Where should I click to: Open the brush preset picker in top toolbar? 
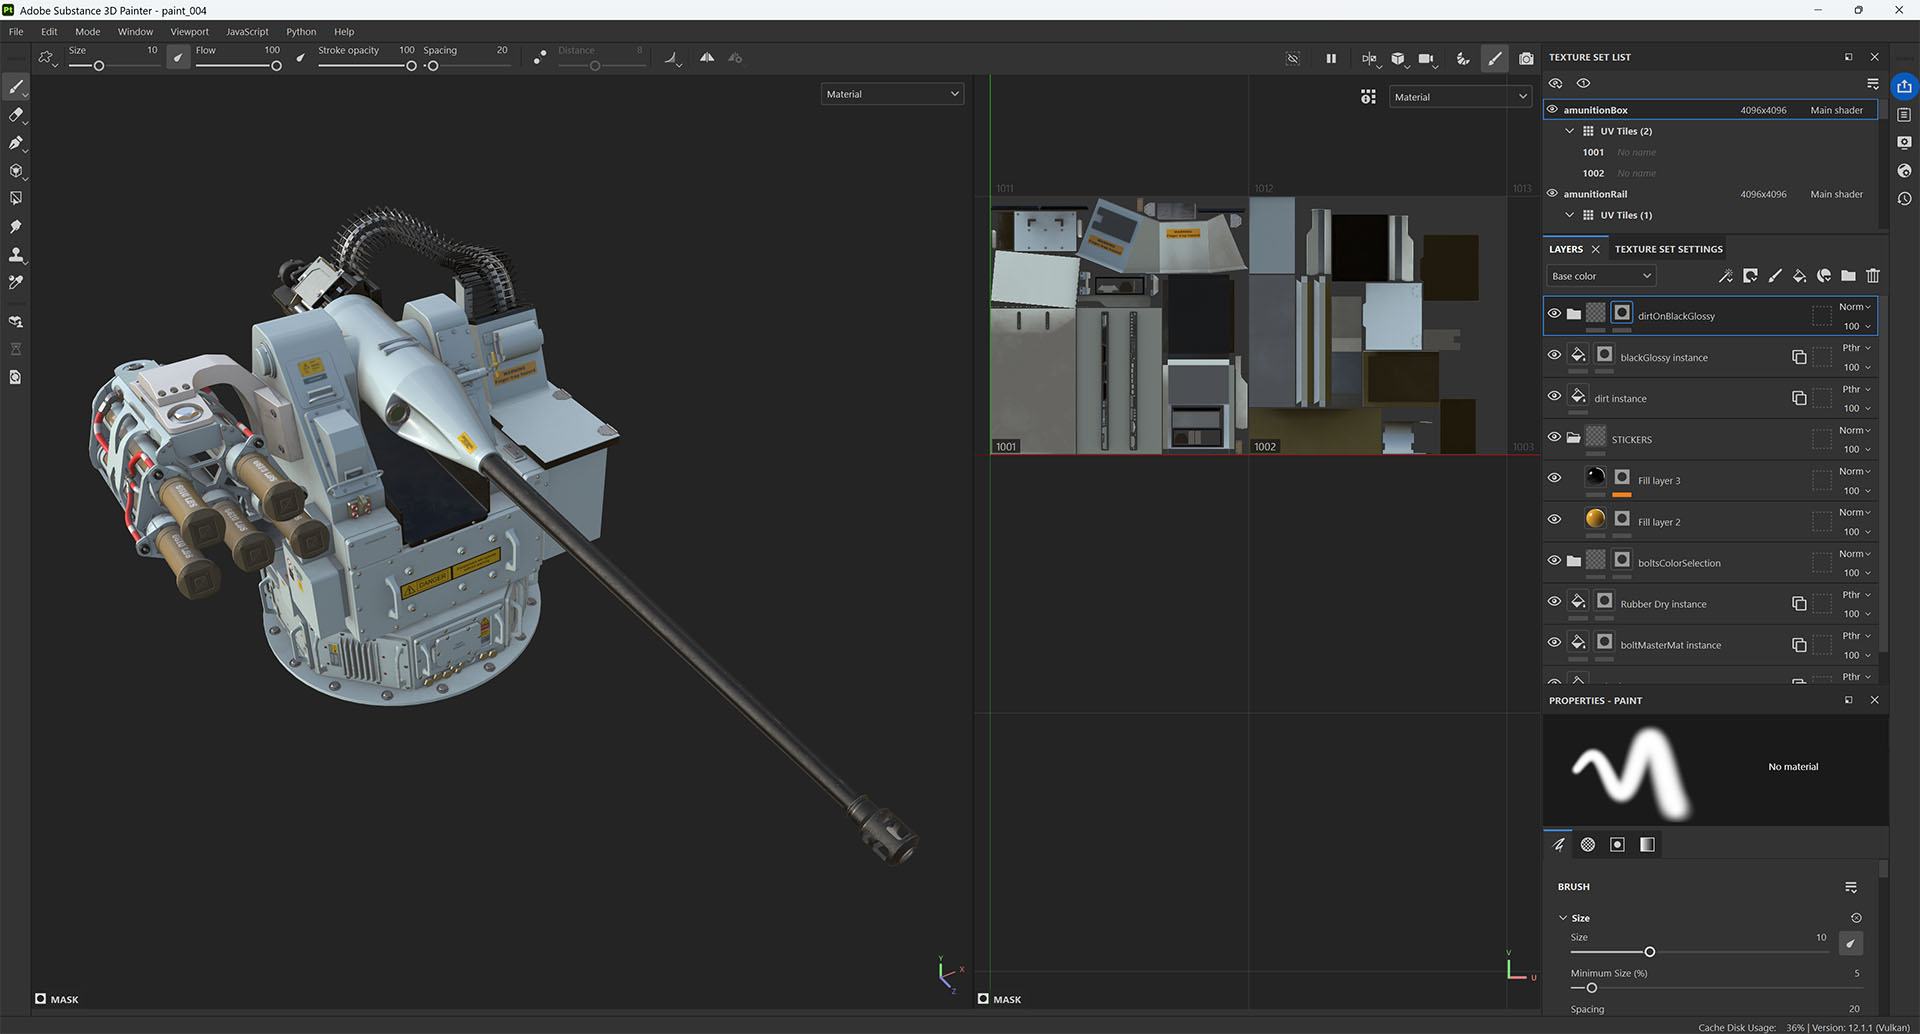[47, 58]
